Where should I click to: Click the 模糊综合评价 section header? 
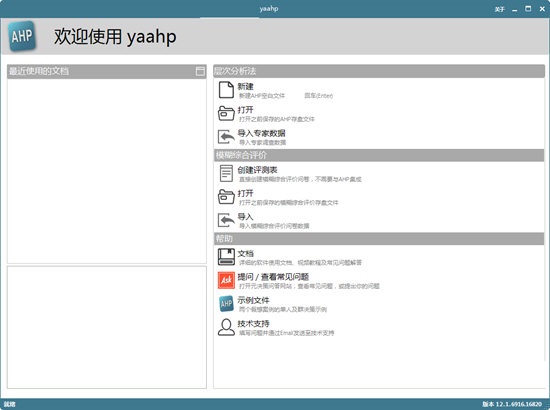379,155
